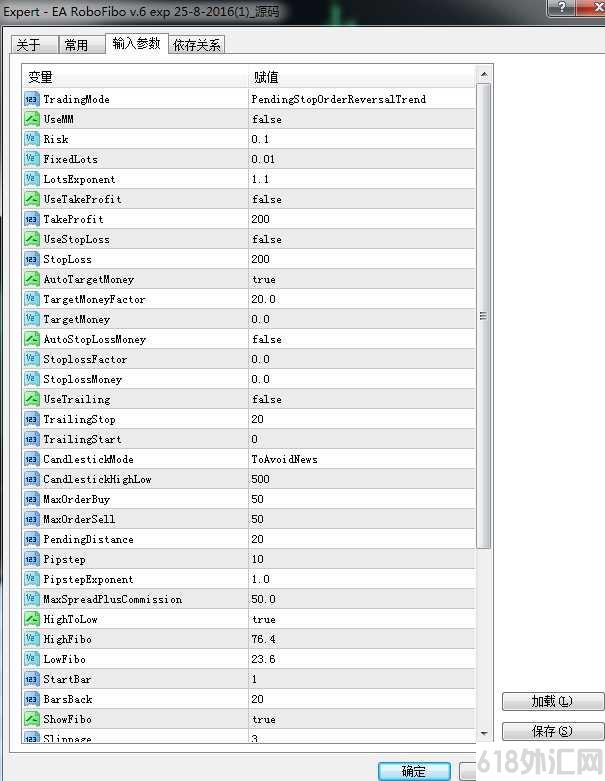Click the UseTakeProfit boolean icon
The image size is (605, 781).
(x=31, y=199)
